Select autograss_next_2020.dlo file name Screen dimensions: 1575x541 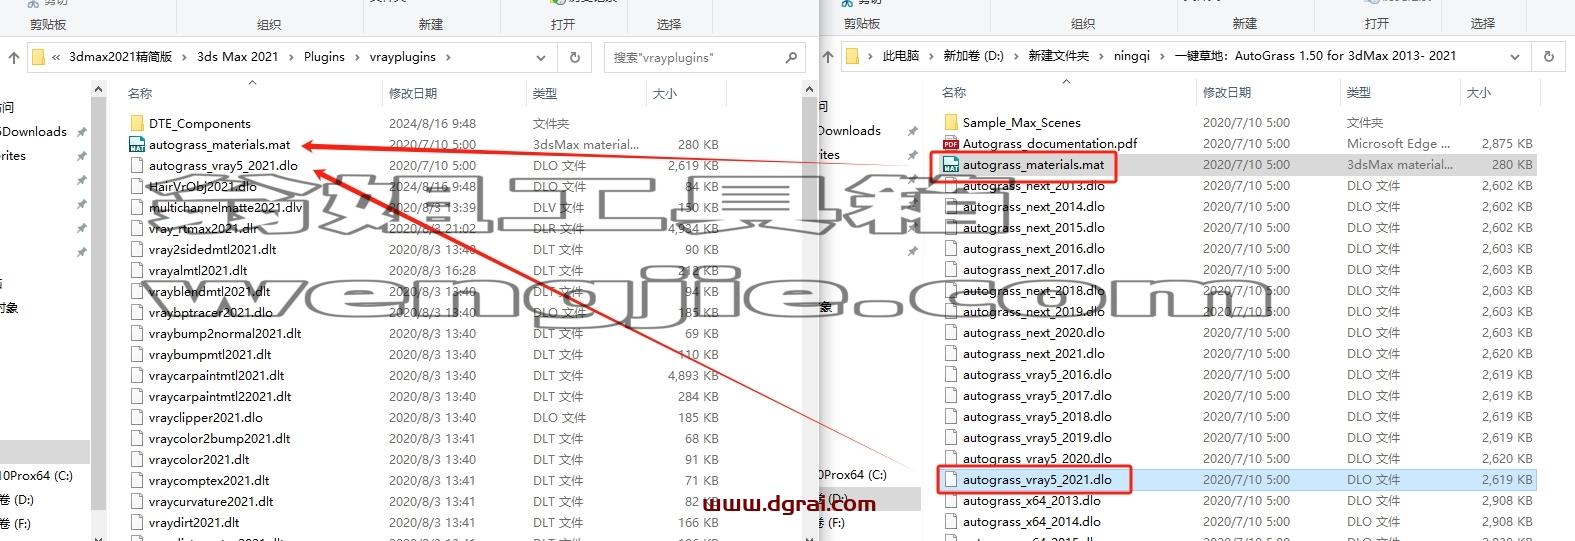(x=1034, y=332)
